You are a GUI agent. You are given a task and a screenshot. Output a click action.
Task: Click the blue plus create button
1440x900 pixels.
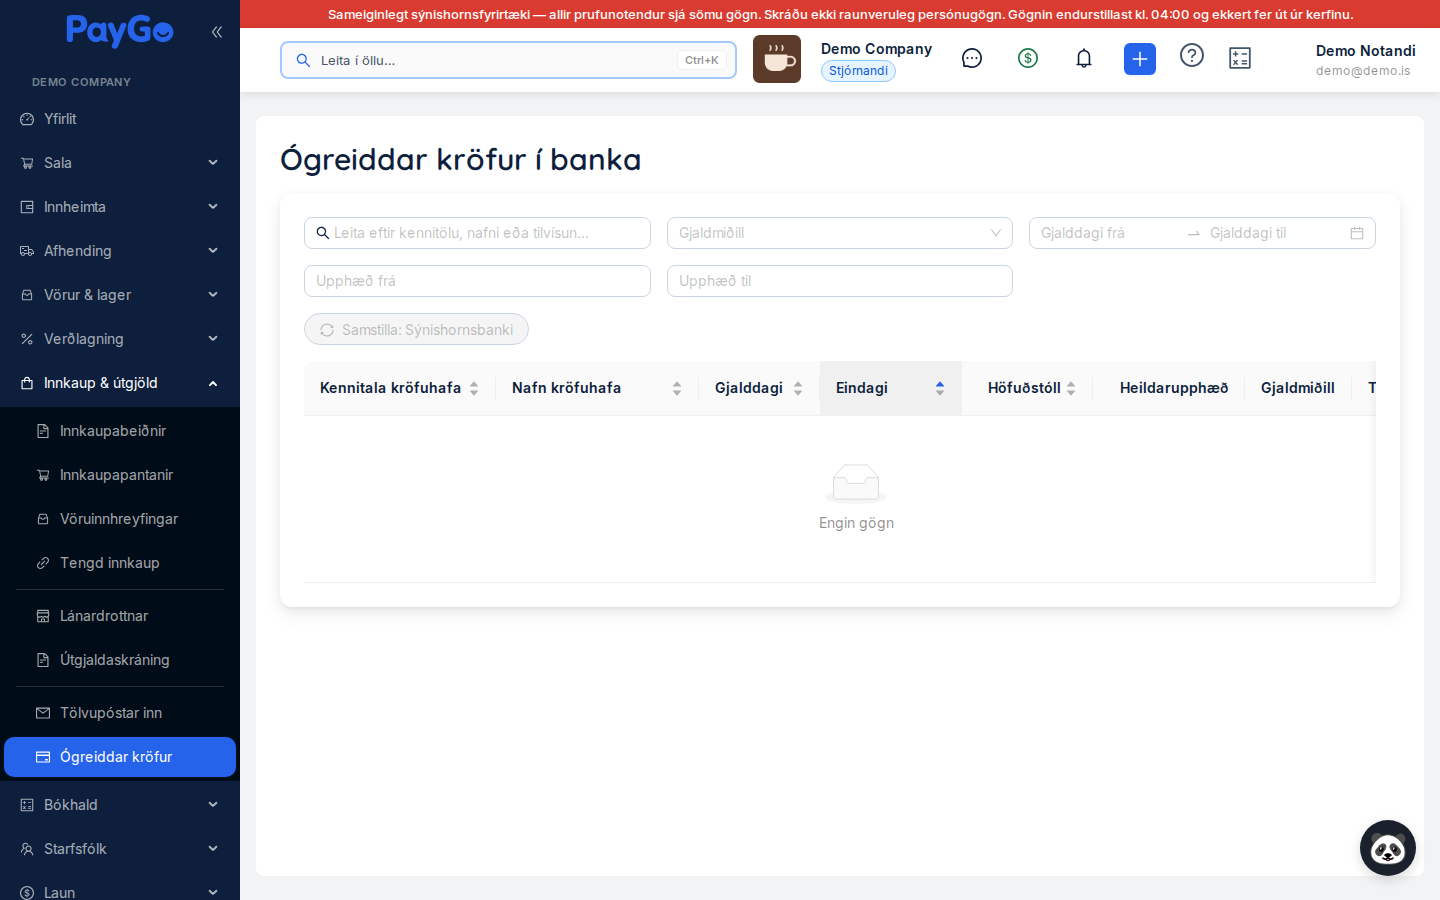[x=1140, y=59]
